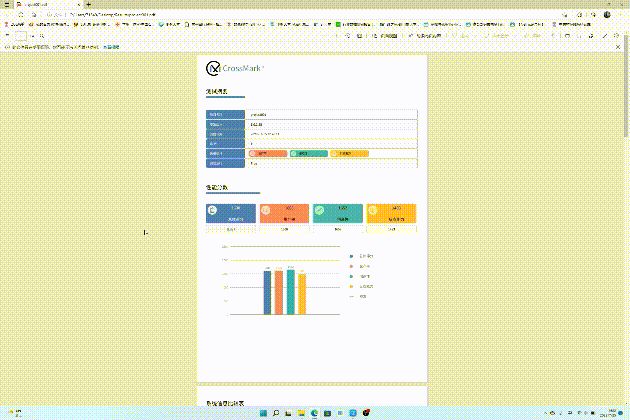The image size is (630, 420).
Task: Click the CrossMark logo icon
Action: pyautogui.click(x=213, y=68)
